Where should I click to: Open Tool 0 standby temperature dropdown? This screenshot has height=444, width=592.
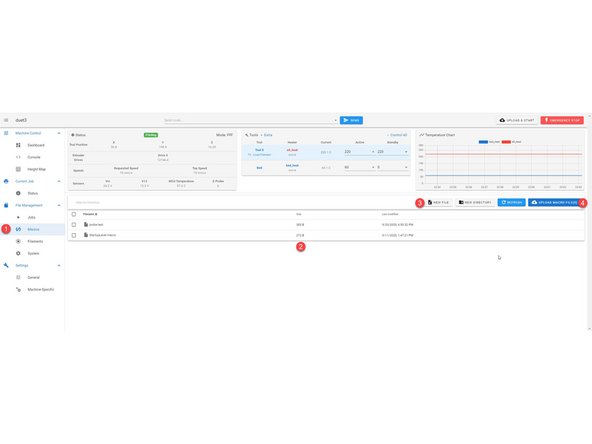coord(406,152)
